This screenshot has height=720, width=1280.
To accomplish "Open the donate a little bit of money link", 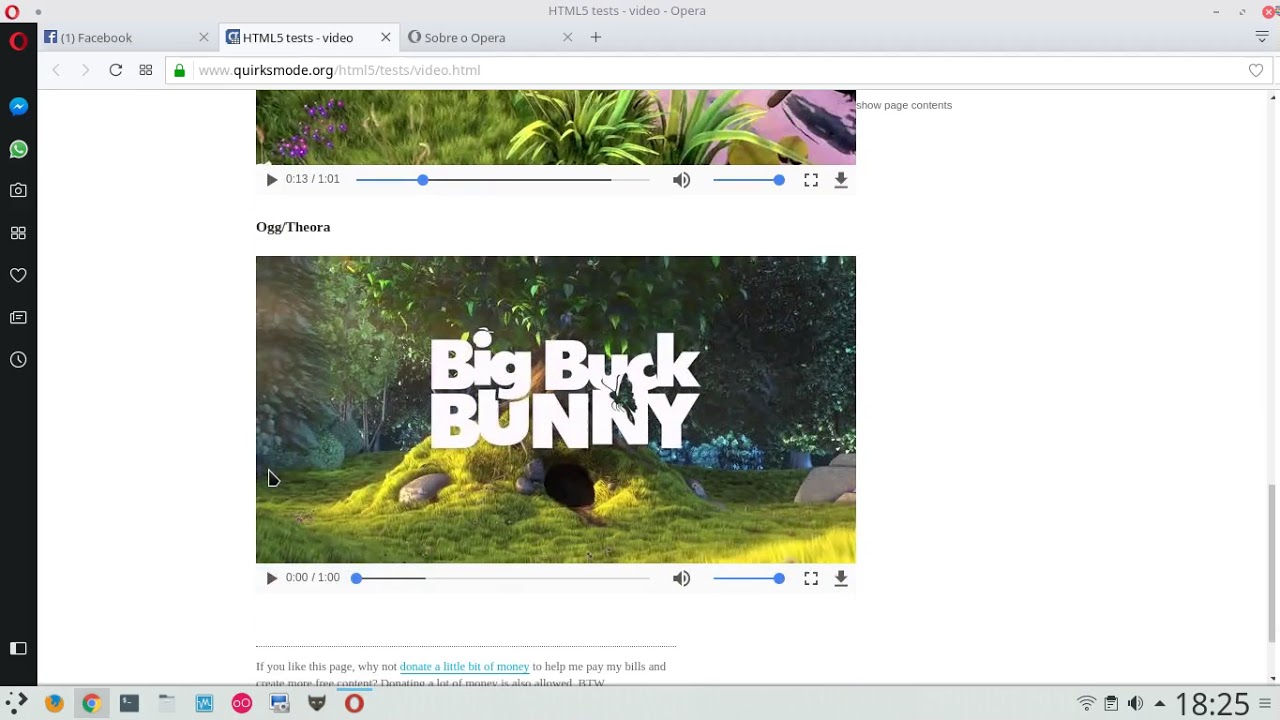I will (464, 666).
